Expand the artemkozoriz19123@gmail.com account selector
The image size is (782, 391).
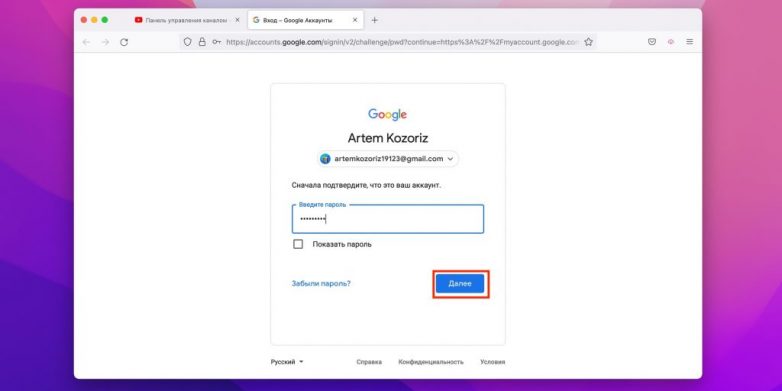click(388, 159)
